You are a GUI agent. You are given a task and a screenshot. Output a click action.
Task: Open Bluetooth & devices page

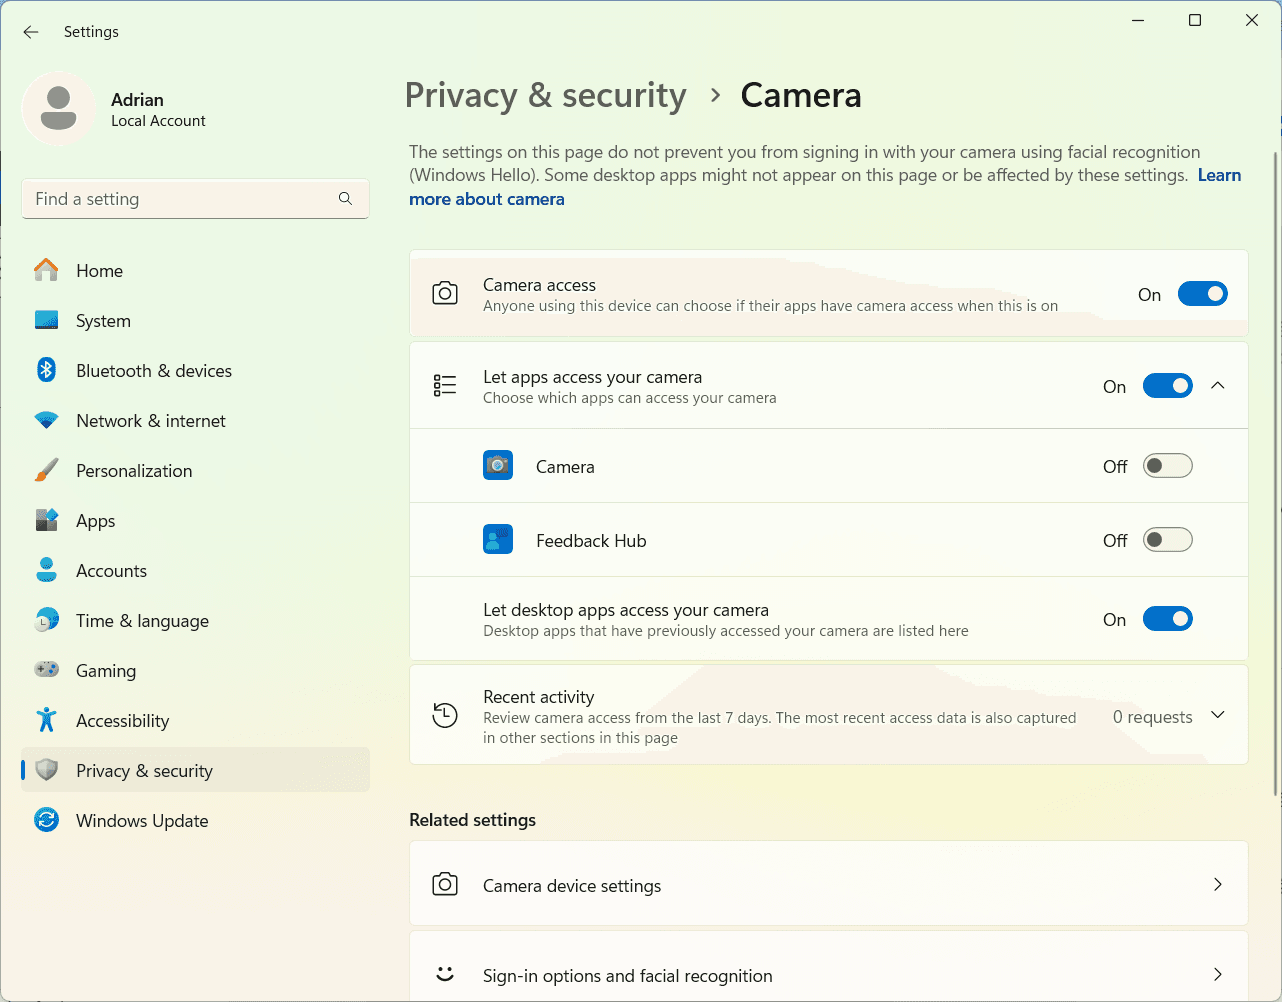(195, 370)
